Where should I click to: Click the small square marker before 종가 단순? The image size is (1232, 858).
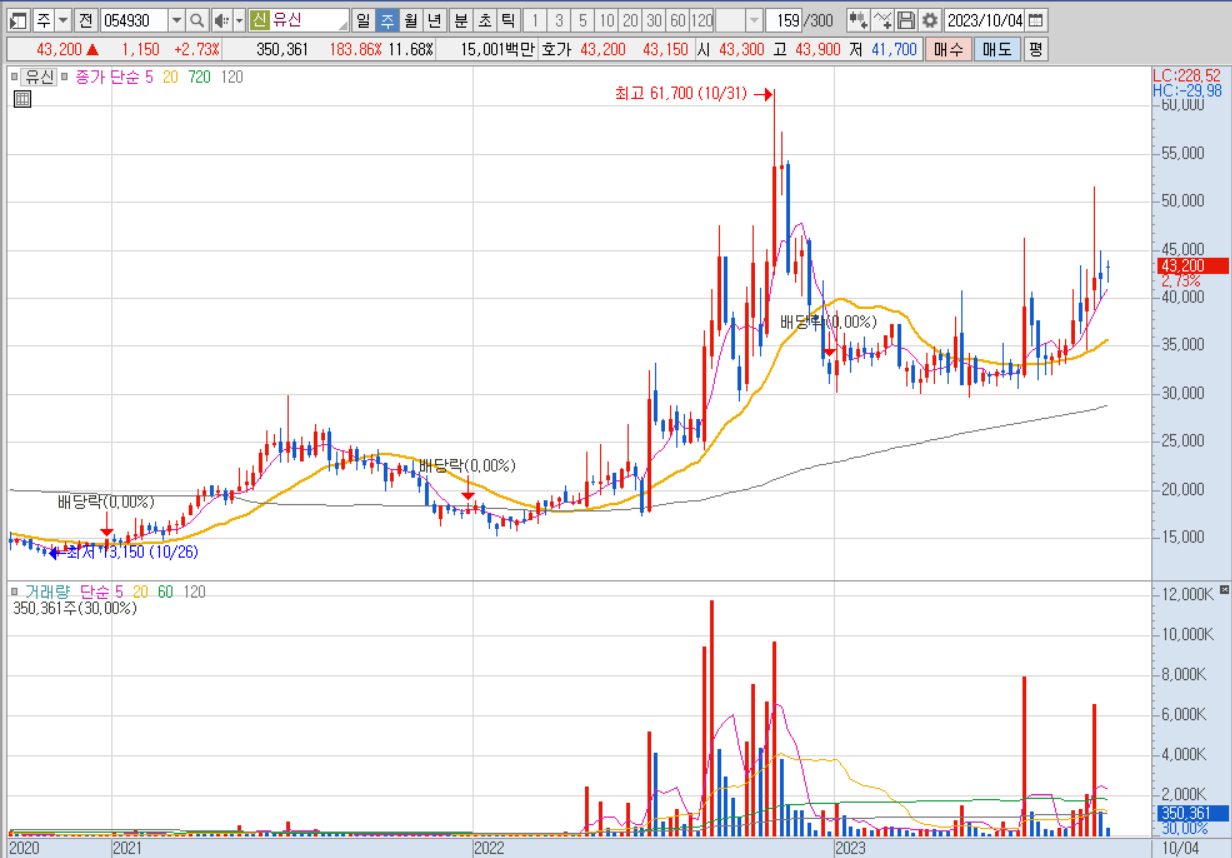pos(66,76)
